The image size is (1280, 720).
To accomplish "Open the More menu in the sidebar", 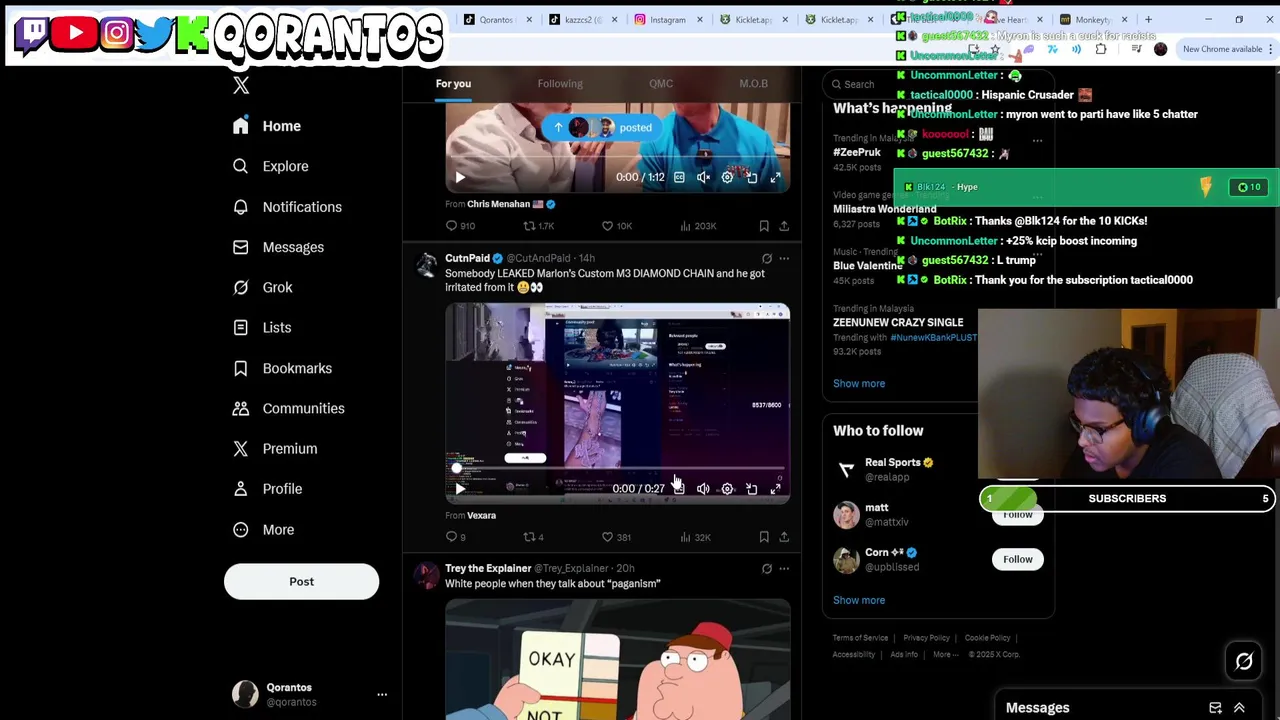I will tap(263, 530).
